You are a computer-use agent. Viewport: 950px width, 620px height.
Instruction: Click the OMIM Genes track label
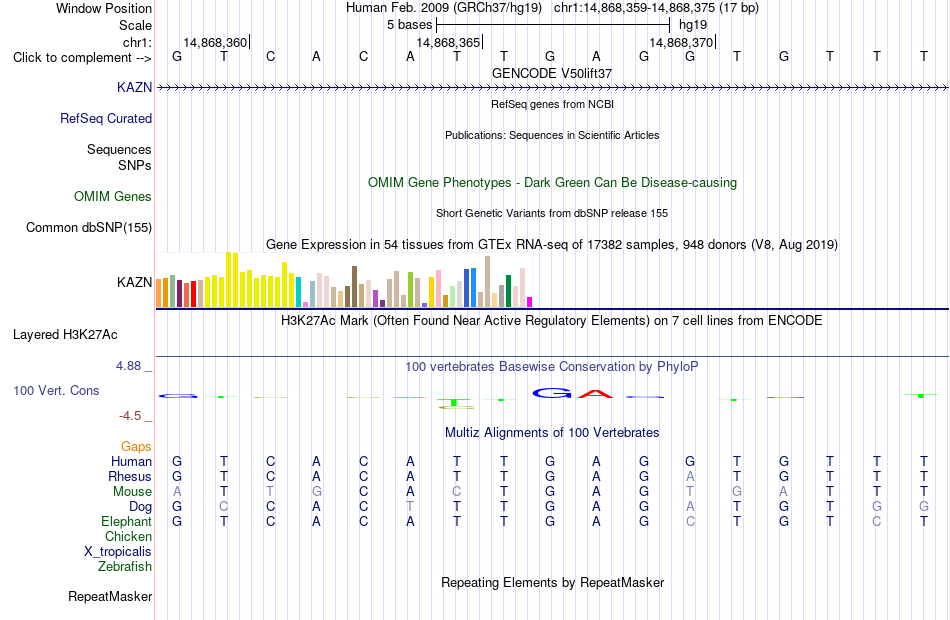tap(113, 196)
